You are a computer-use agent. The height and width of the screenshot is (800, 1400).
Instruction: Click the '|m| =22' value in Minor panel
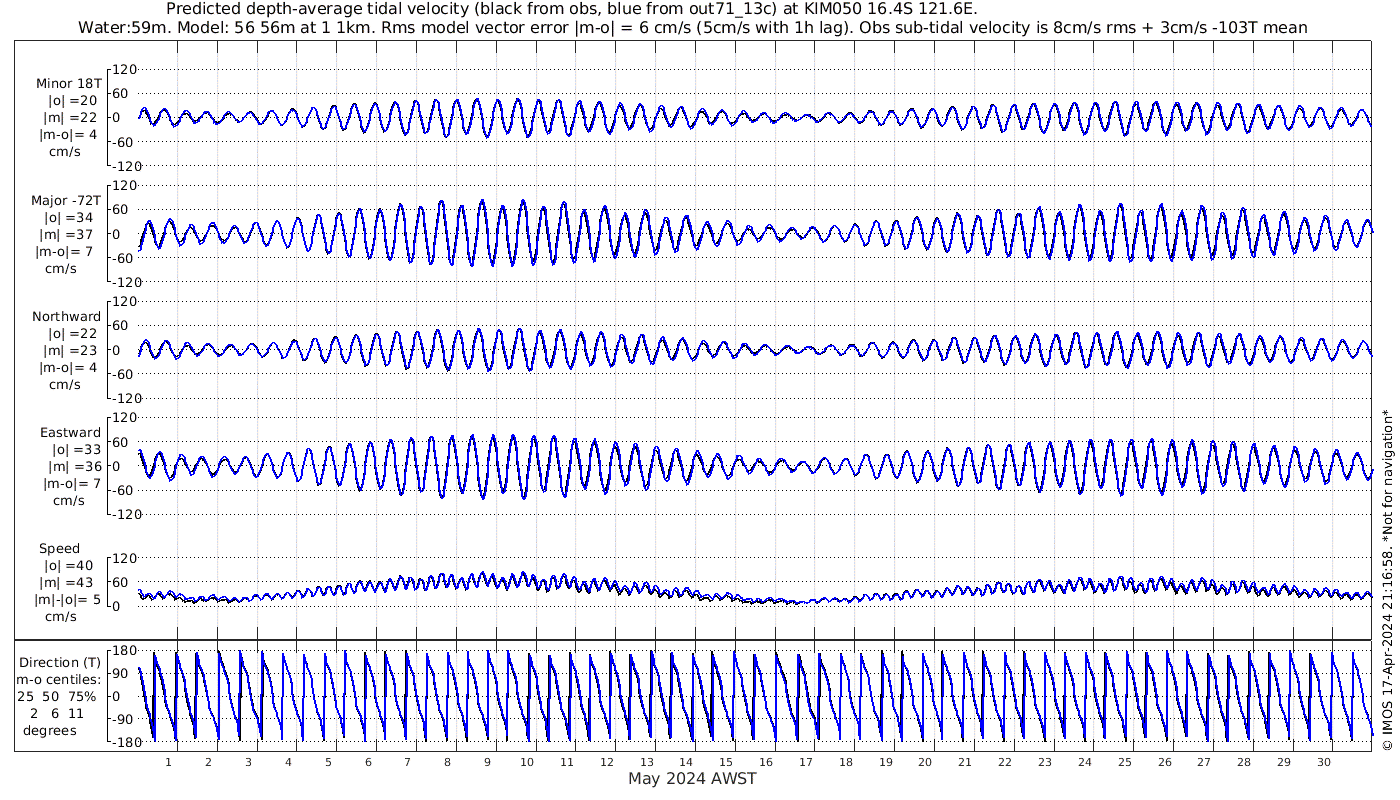[x=72, y=118]
